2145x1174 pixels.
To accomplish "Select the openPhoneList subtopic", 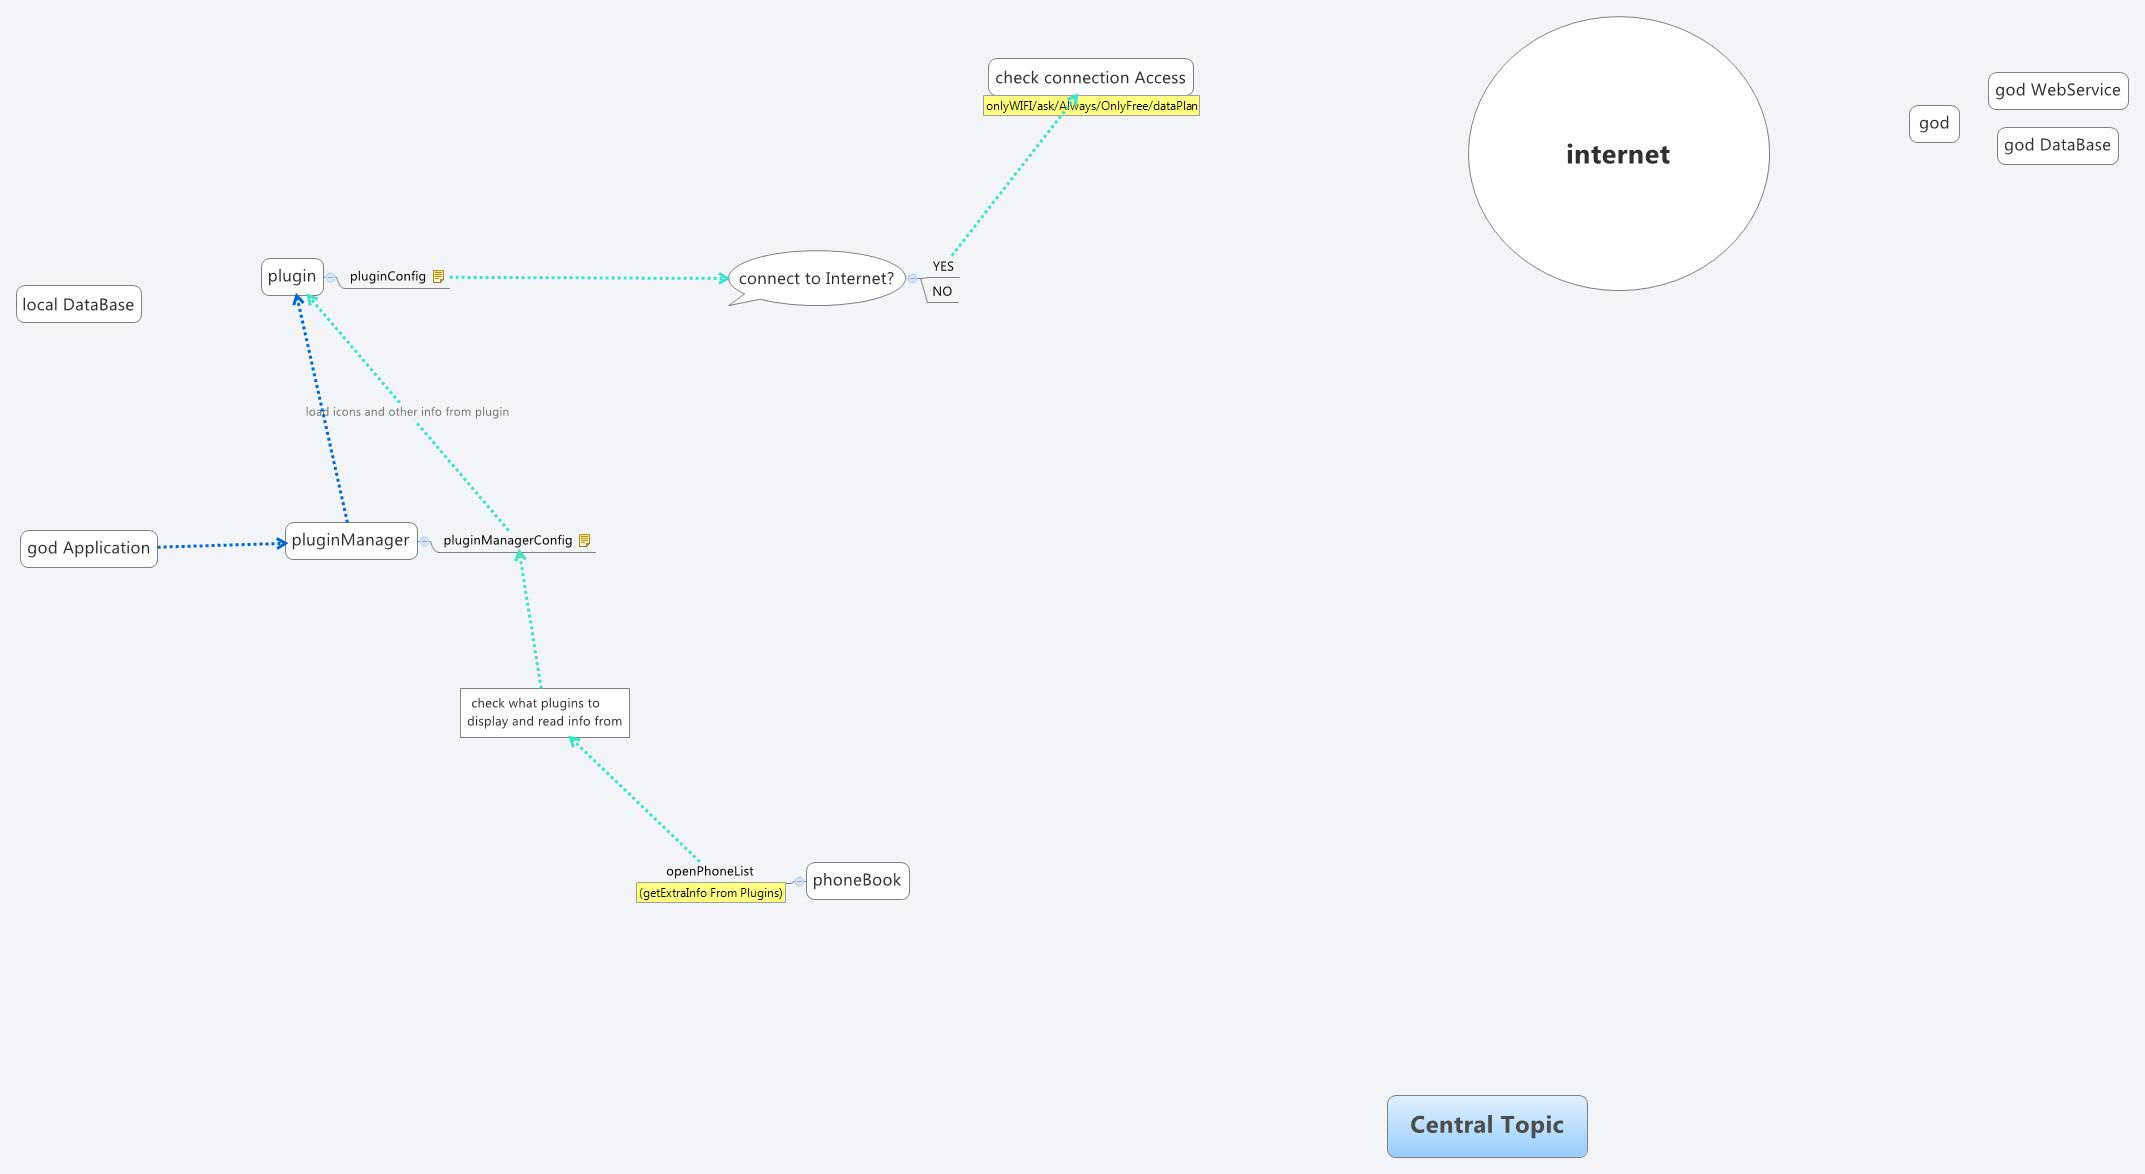I will pos(710,872).
